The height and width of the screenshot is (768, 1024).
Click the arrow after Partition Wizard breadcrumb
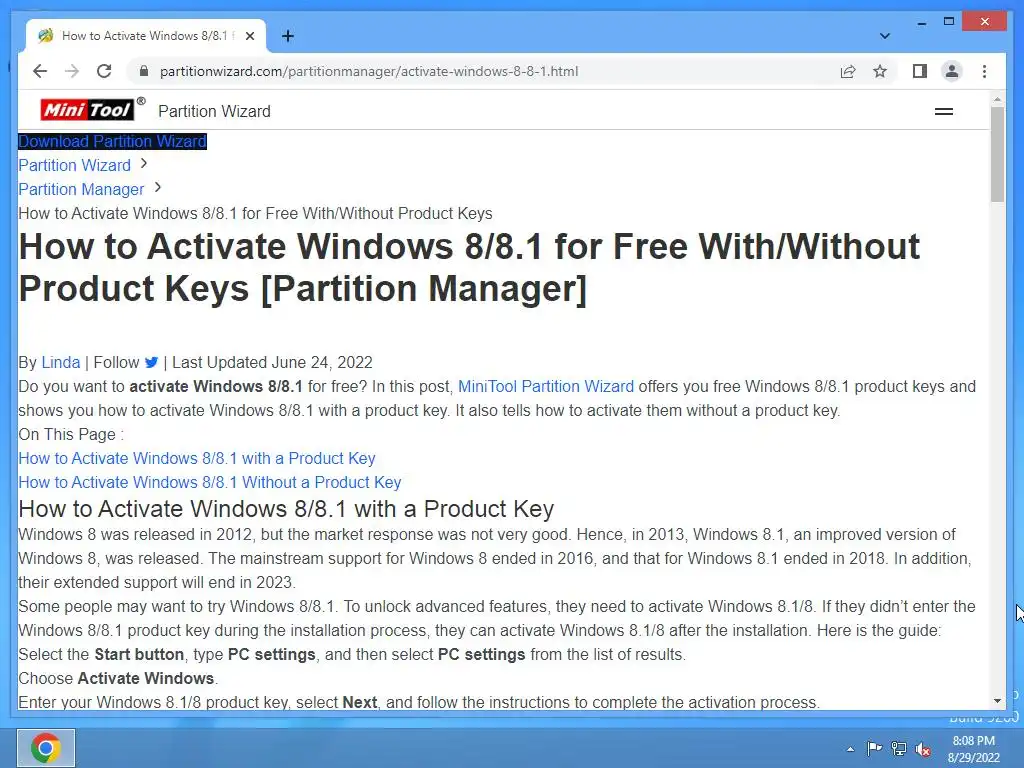tap(144, 164)
